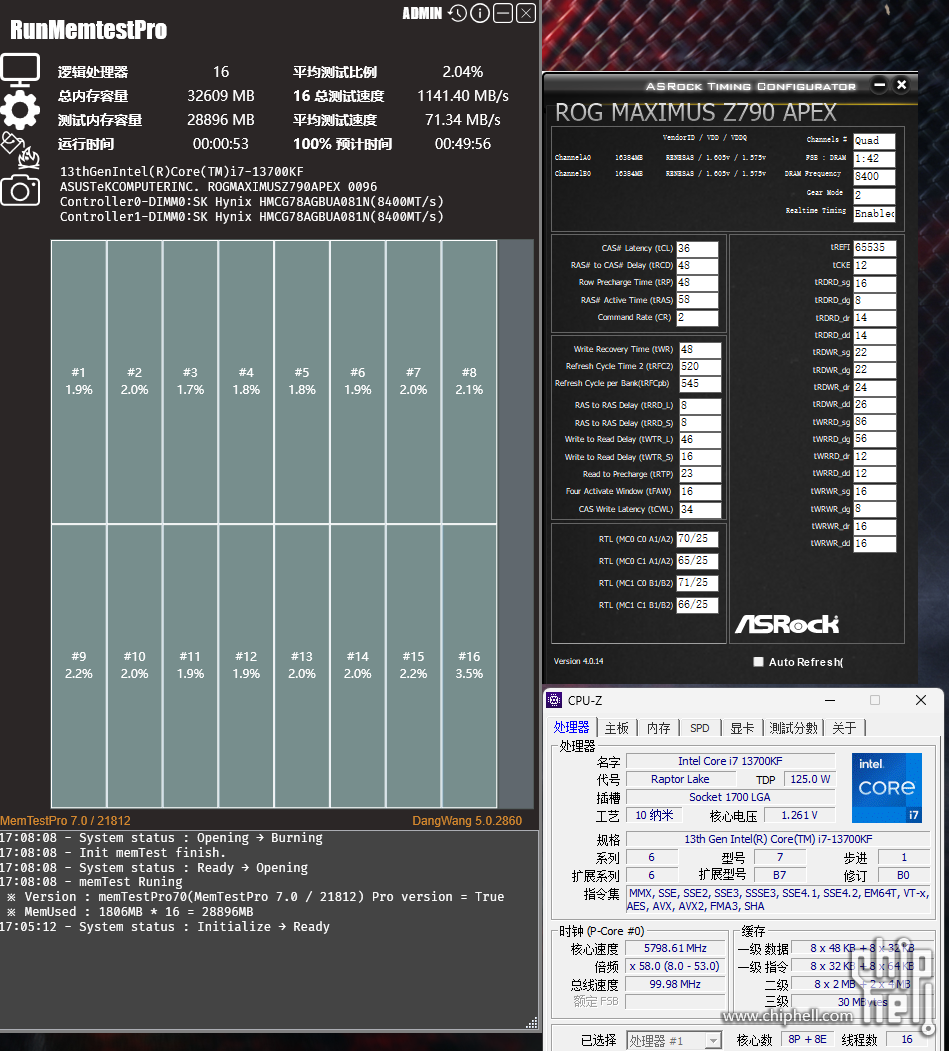Close the ASRock Timing Configurator window

901,85
